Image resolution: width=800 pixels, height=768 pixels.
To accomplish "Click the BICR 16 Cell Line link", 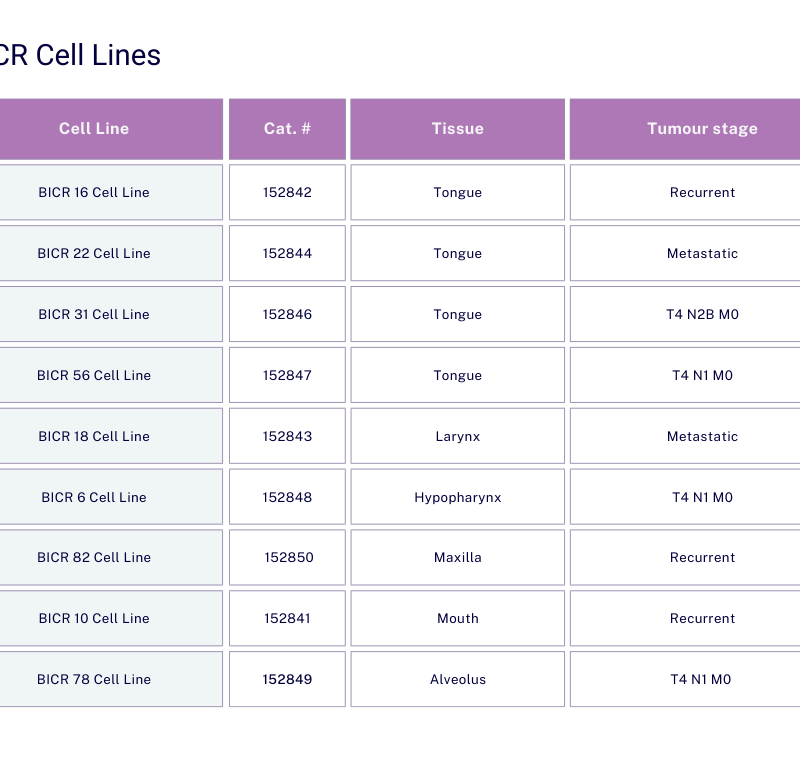I will [x=94, y=193].
